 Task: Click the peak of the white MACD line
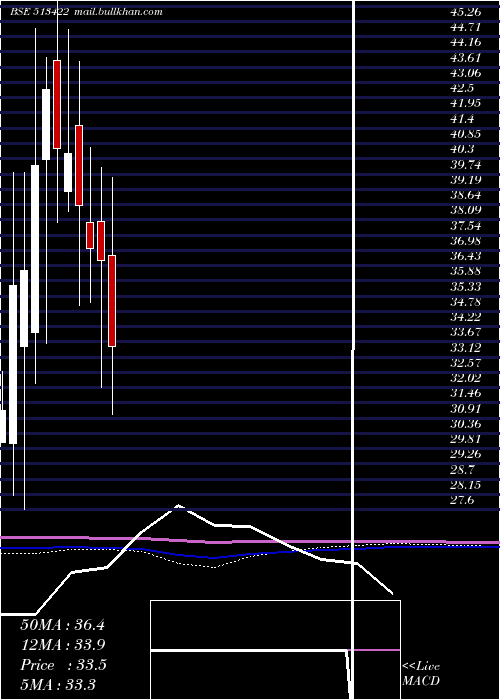coord(179,506)
